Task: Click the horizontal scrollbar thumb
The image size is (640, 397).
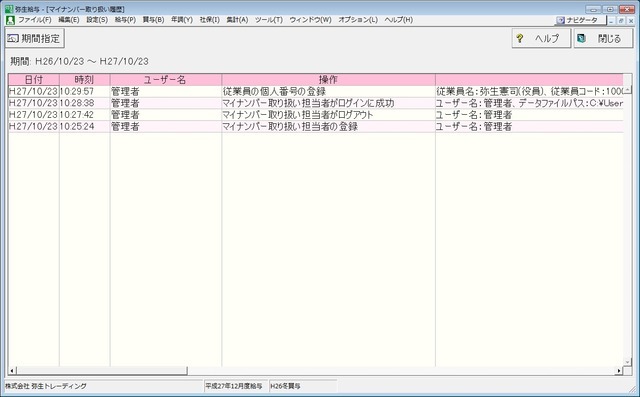Action: (102, 370)
